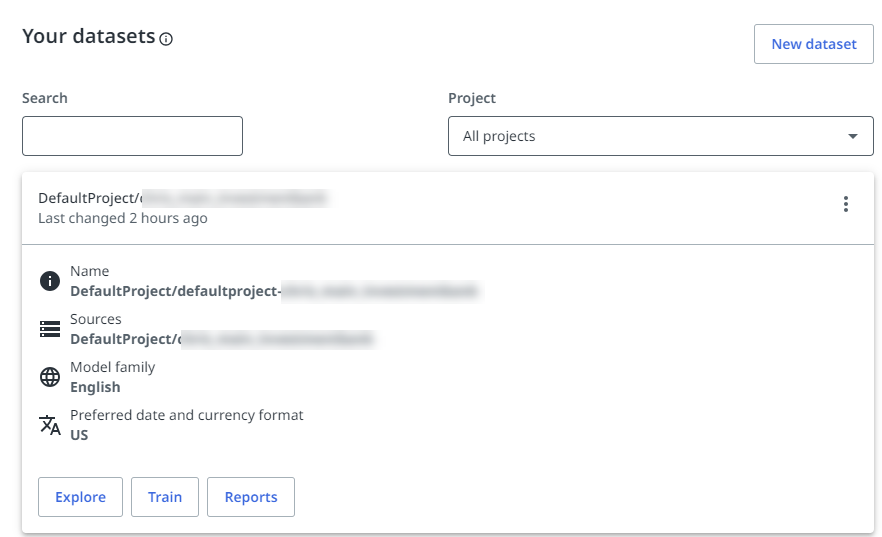The width and height of the screenshot is (882, 537).
Task: Click the US date format value
Action: [79, 435]
